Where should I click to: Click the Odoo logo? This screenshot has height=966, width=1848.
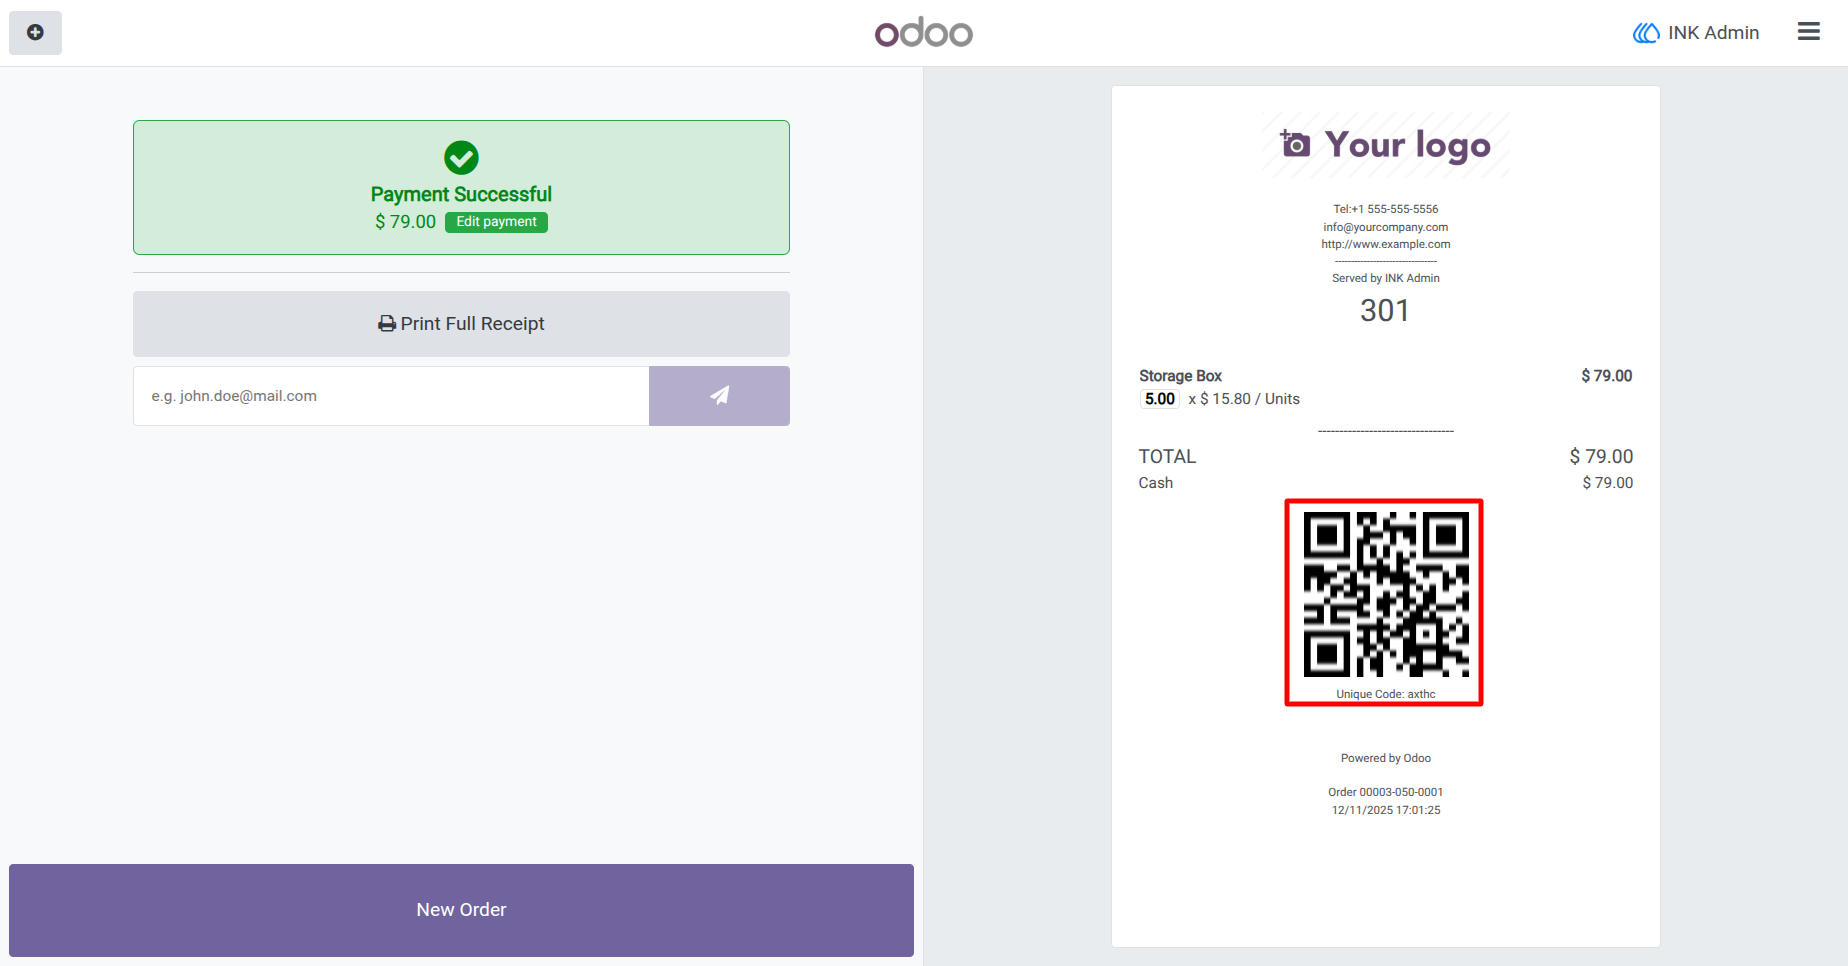click(x=923, y=33)
